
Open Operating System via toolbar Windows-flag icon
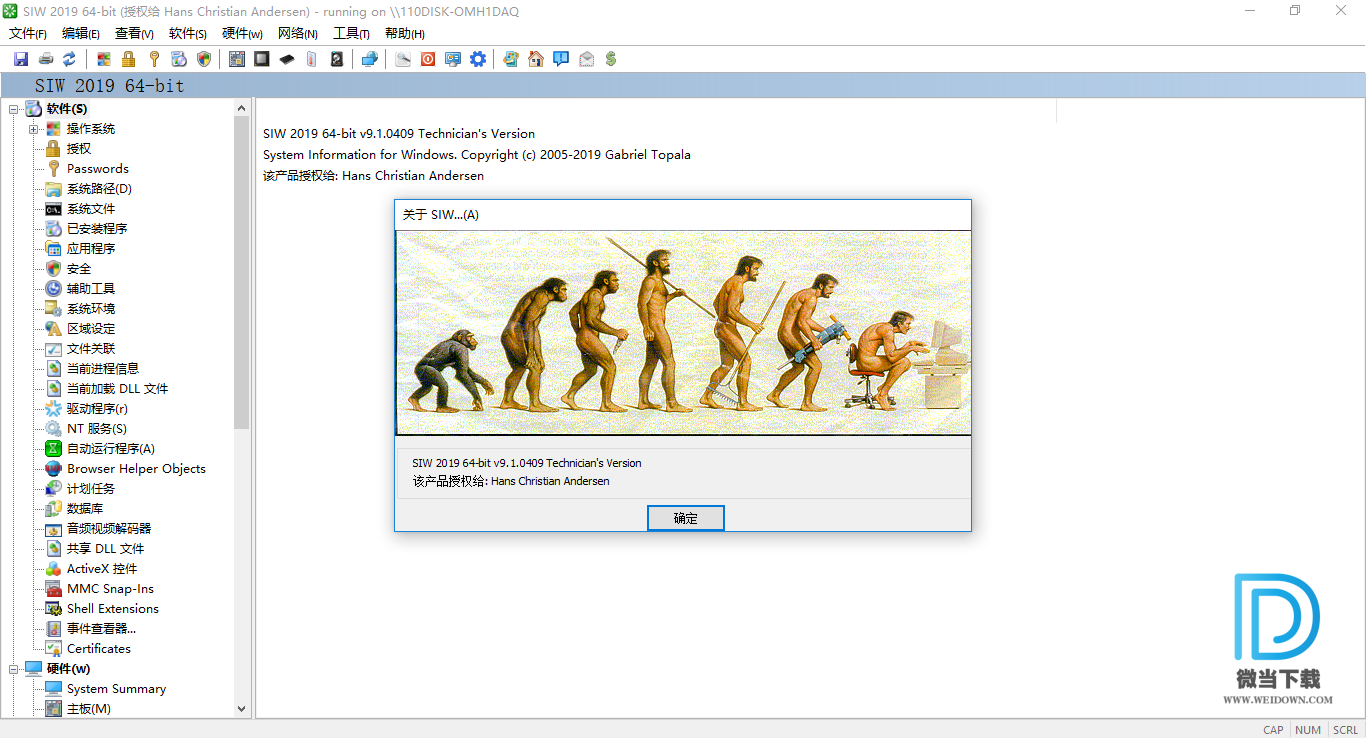click(x=104, y=59)
